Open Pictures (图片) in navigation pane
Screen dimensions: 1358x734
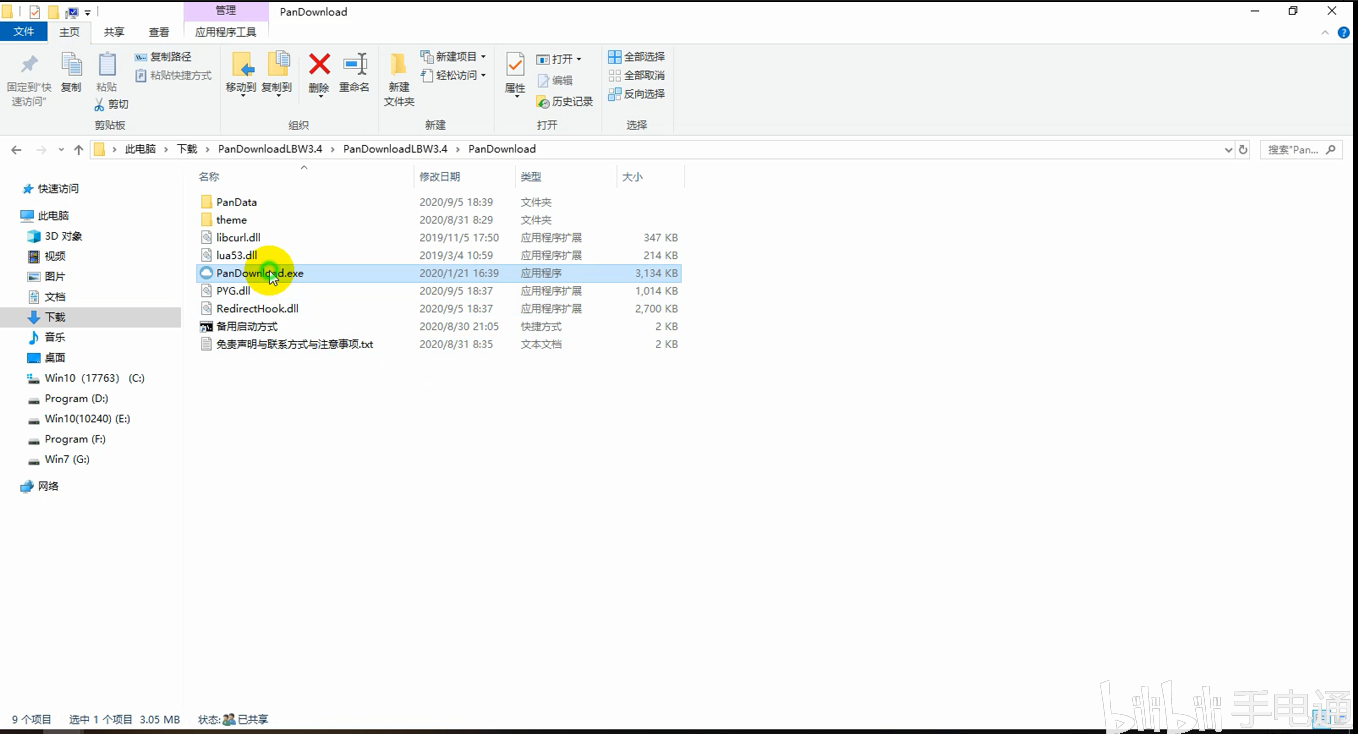(55, 276)
